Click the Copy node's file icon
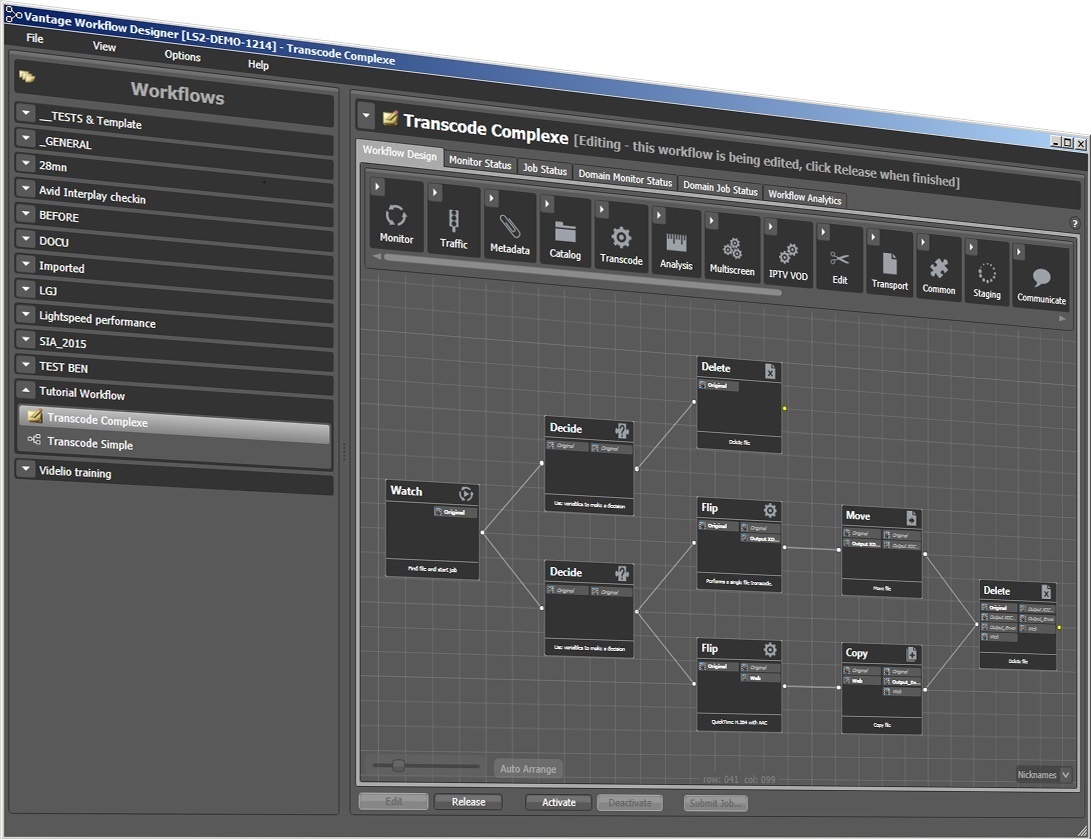The width and height of the screenshot is (1091, 839). click(911, 654)
